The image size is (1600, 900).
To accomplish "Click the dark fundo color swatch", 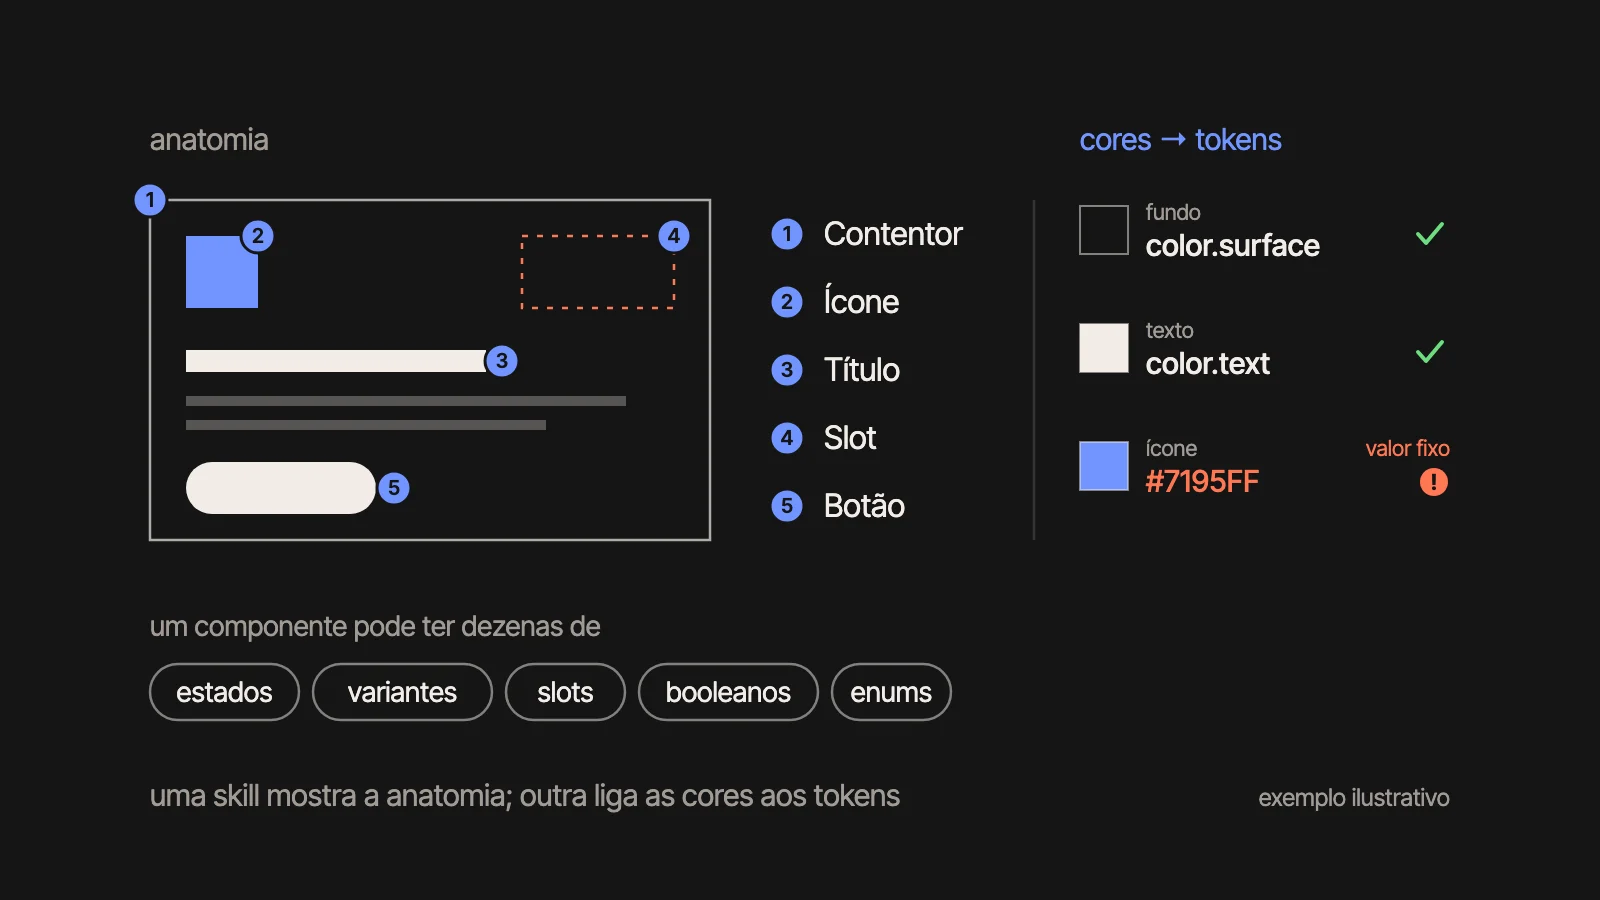I will (x=1104, y=230).
